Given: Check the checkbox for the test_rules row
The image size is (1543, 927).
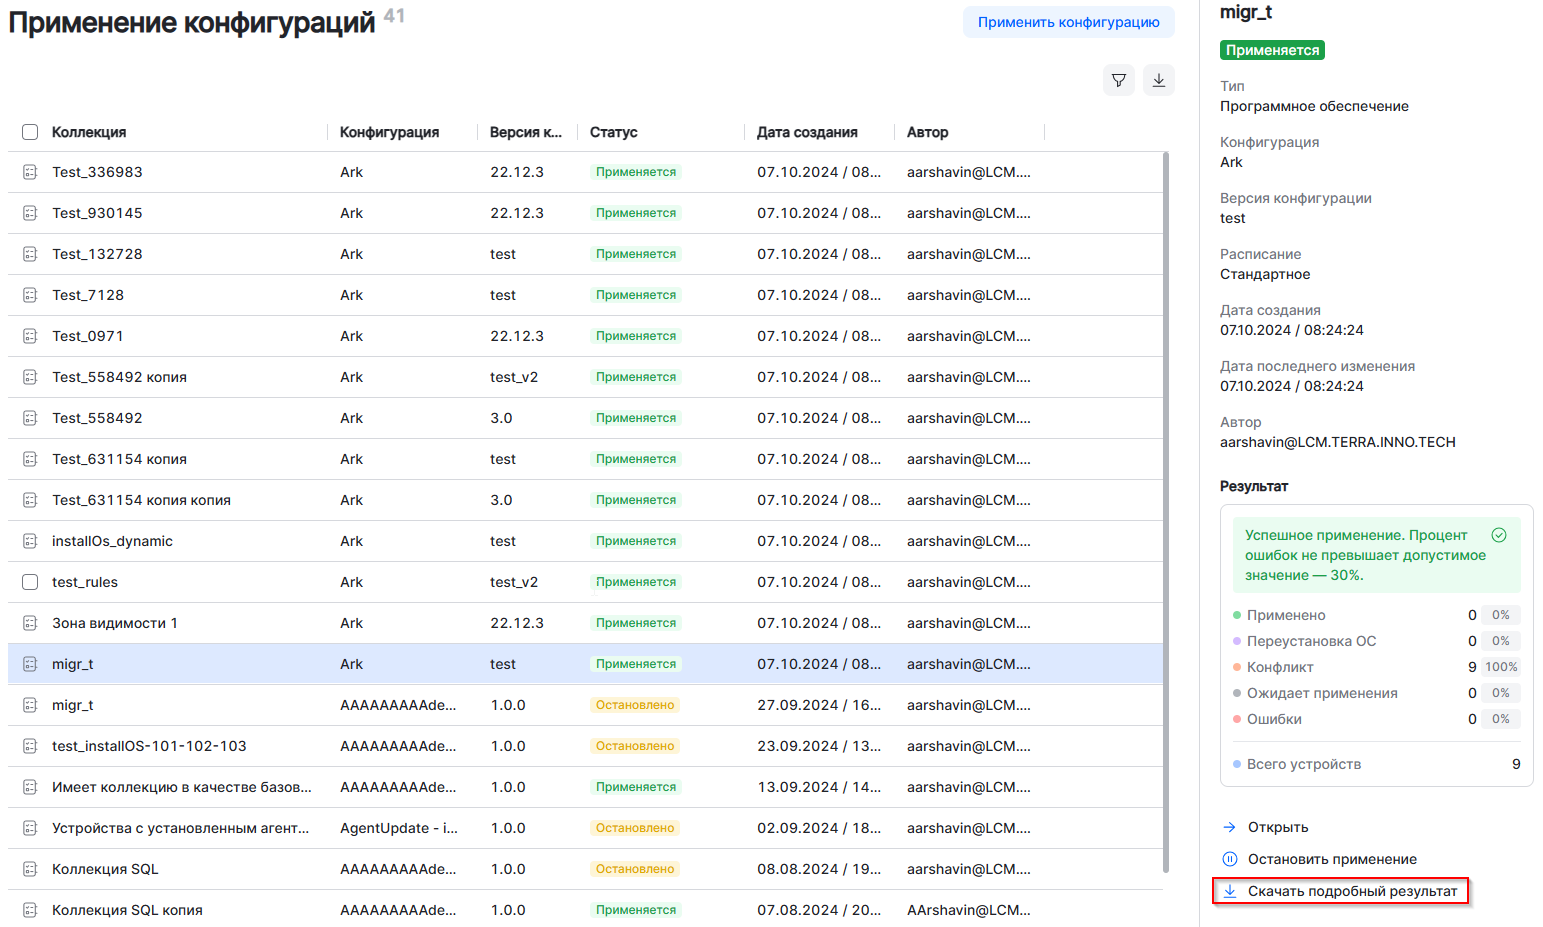Looking at the screenshot, I should (30, 582).
